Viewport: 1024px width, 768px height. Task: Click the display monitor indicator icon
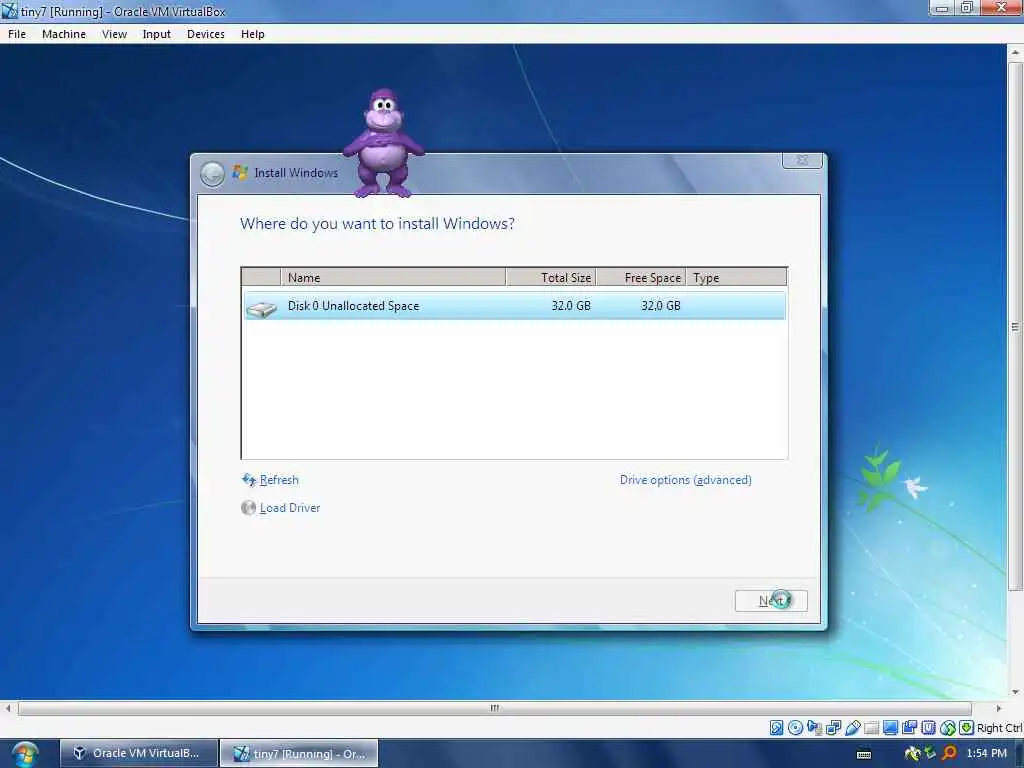890,728
